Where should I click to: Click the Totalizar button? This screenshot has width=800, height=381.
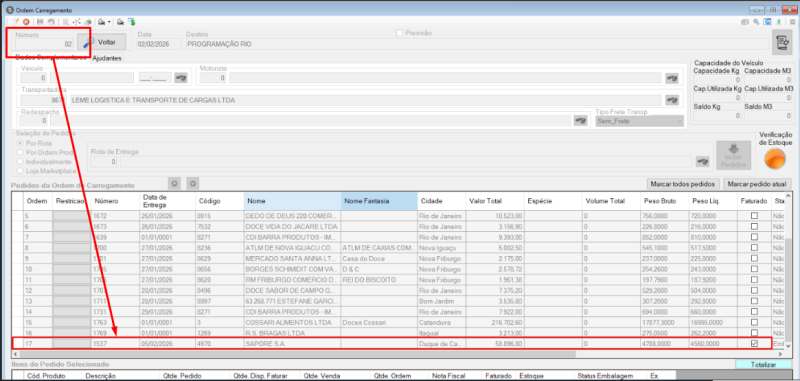click(763, 365)
